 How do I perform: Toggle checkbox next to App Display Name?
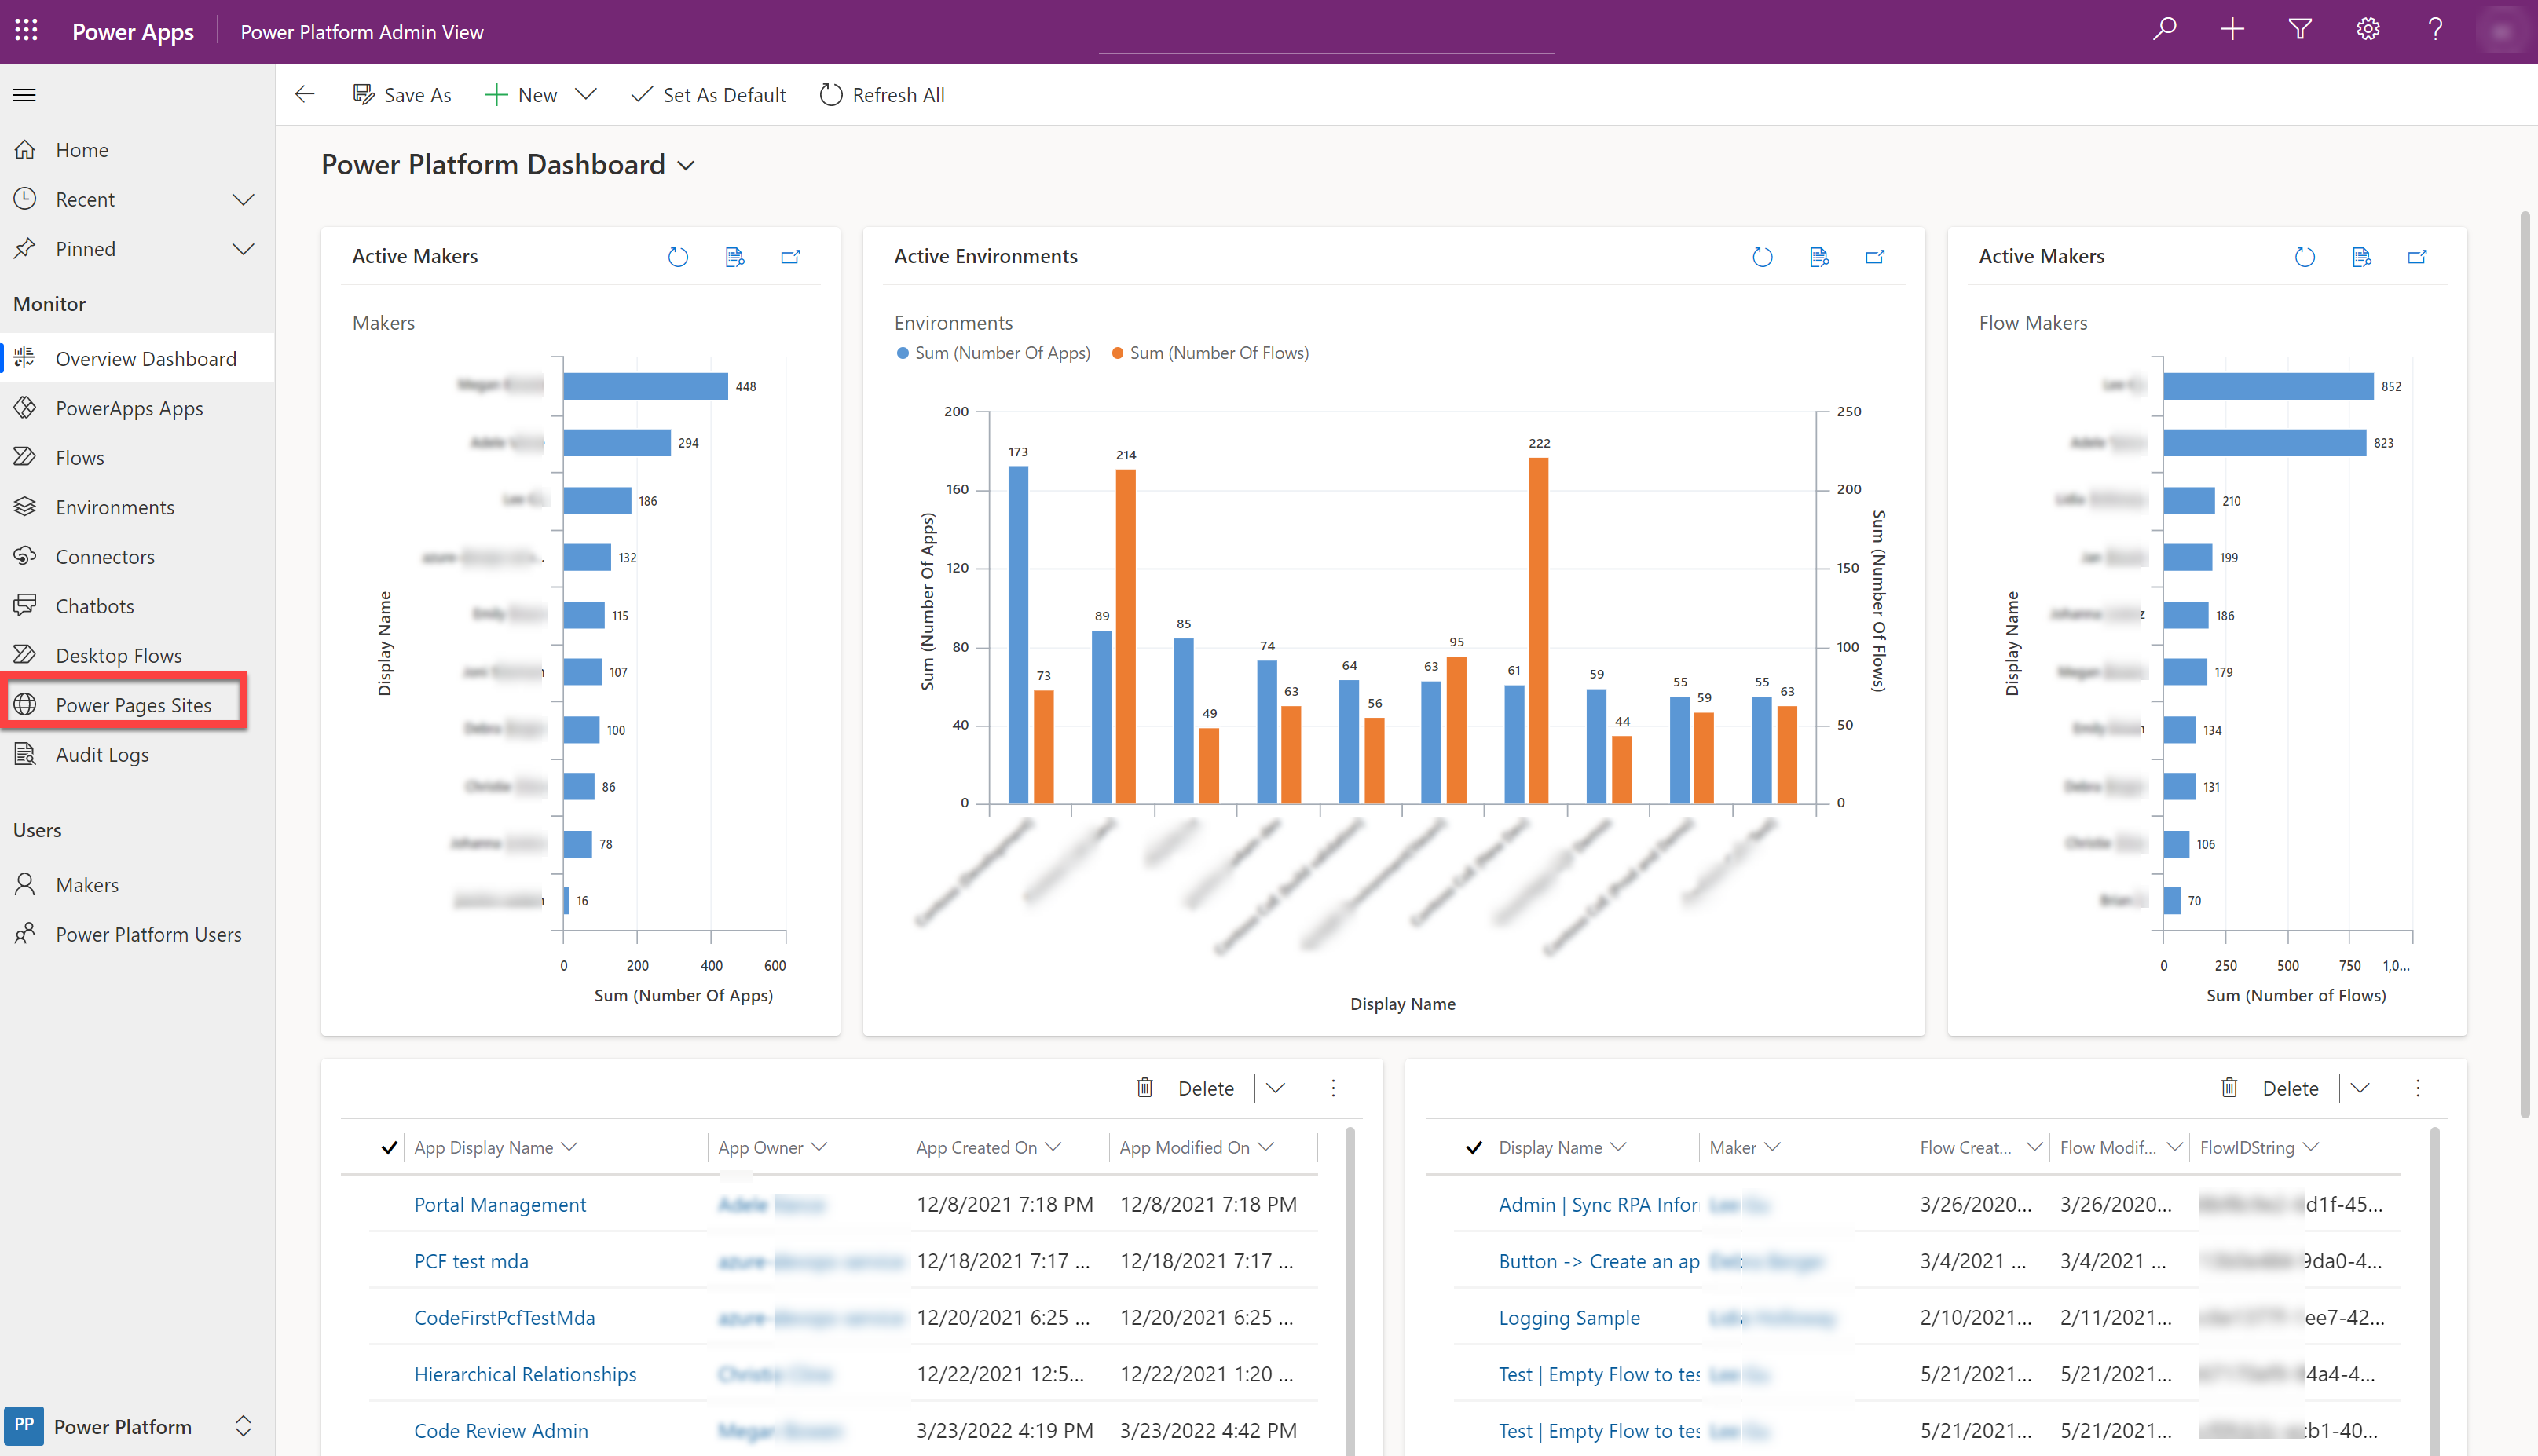(392, 1146)
